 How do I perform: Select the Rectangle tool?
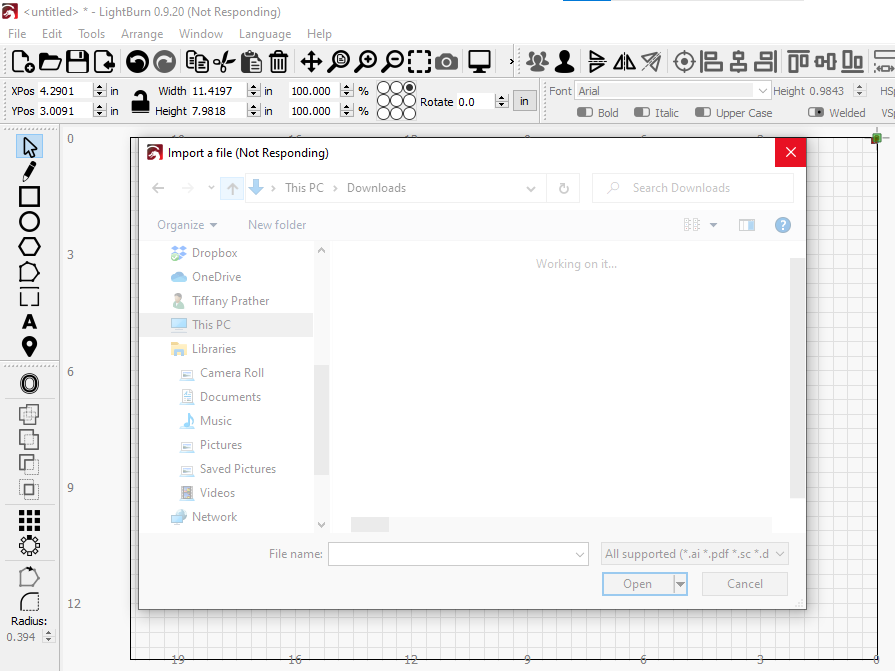click(29, 196)
